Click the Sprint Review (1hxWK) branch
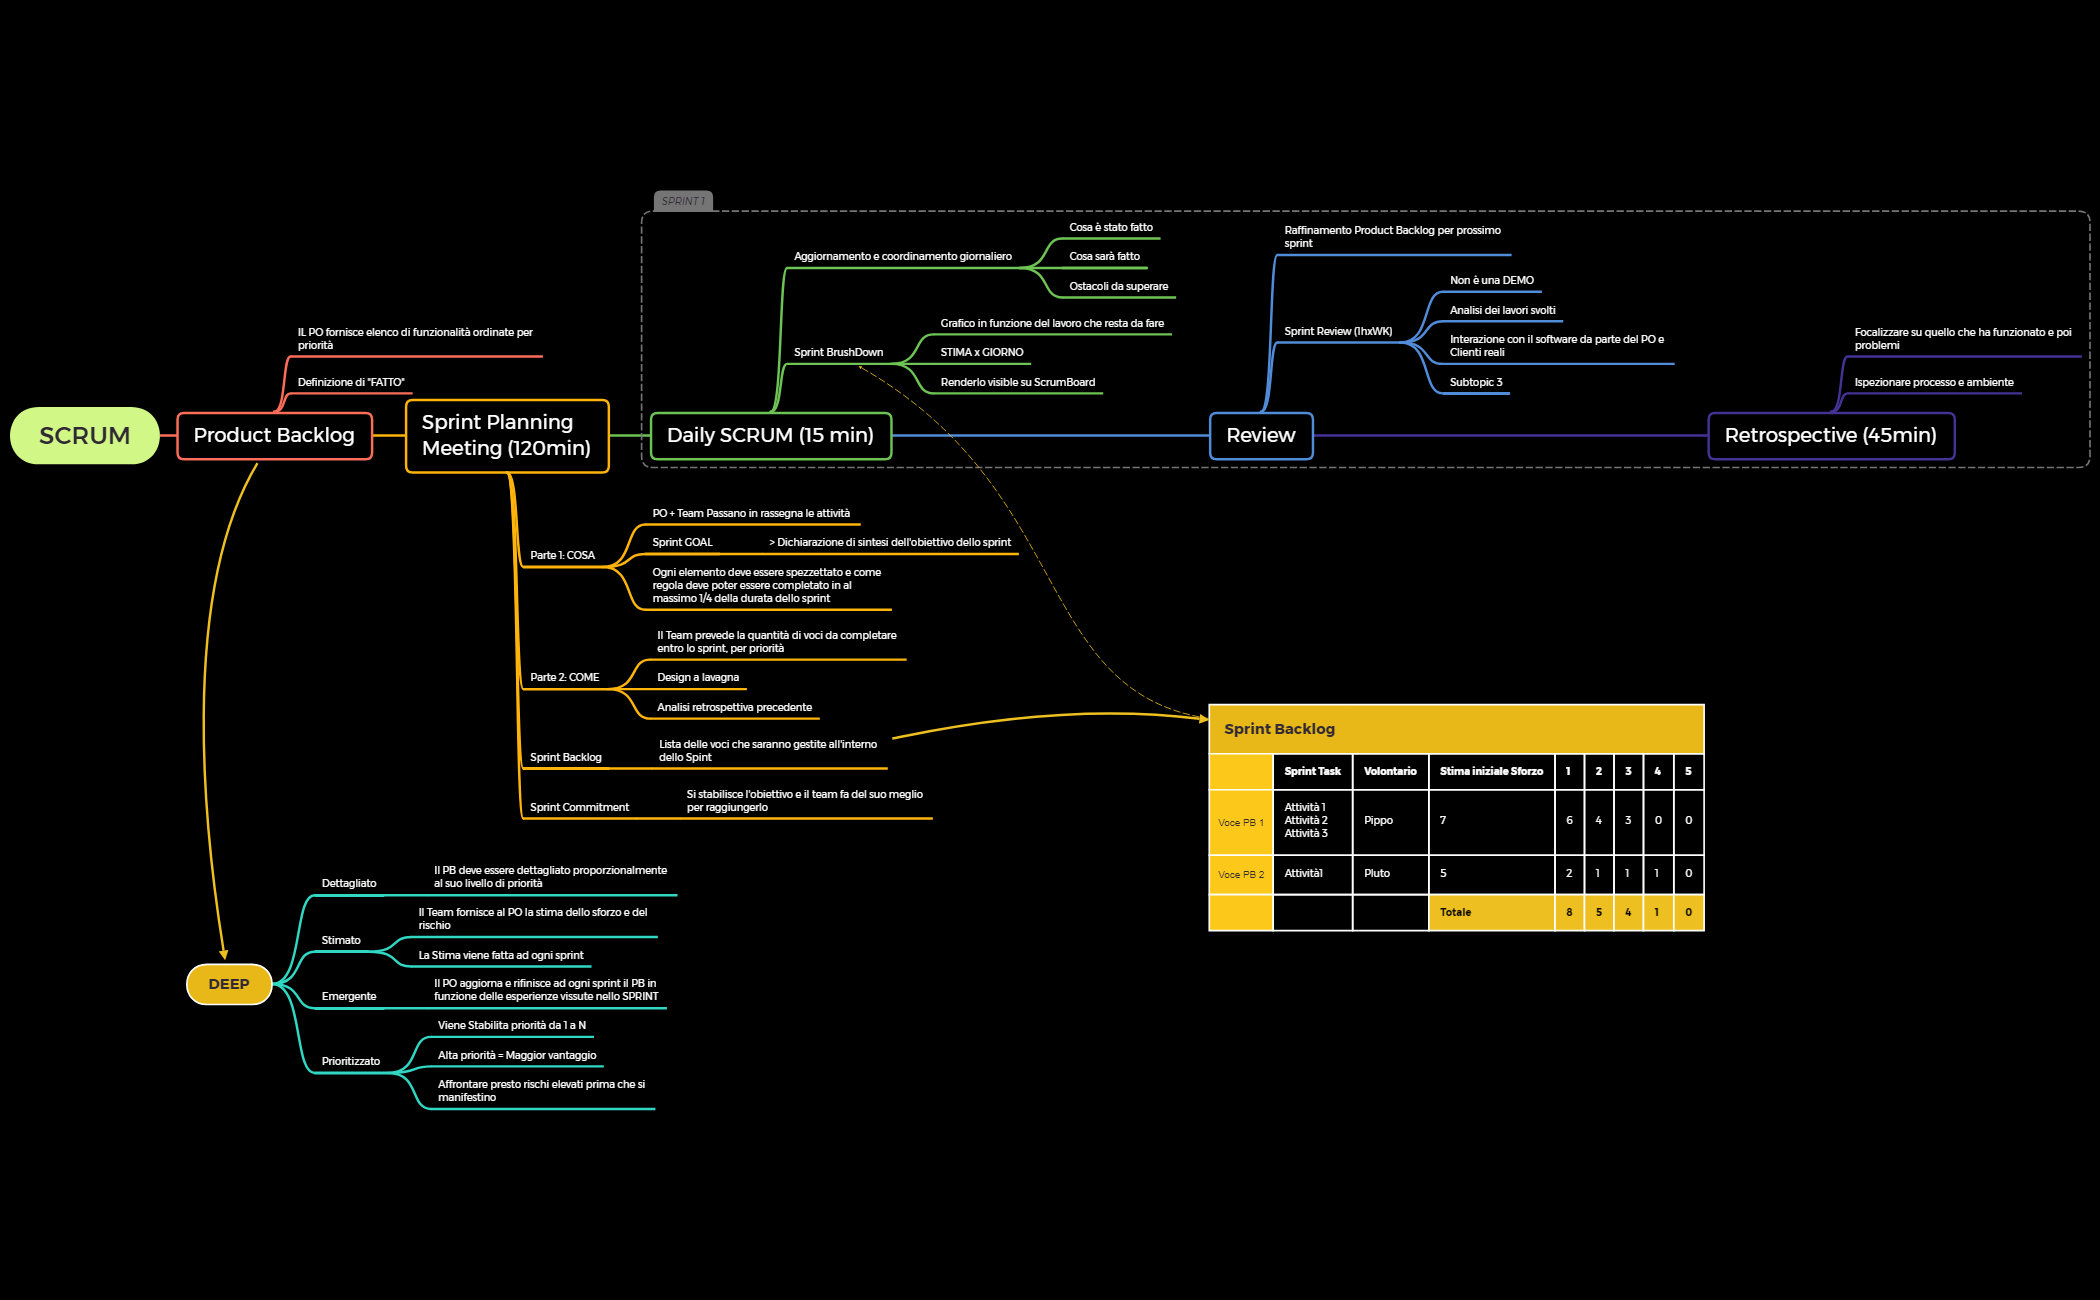2100x1300 pixels. coord(1338,330)
